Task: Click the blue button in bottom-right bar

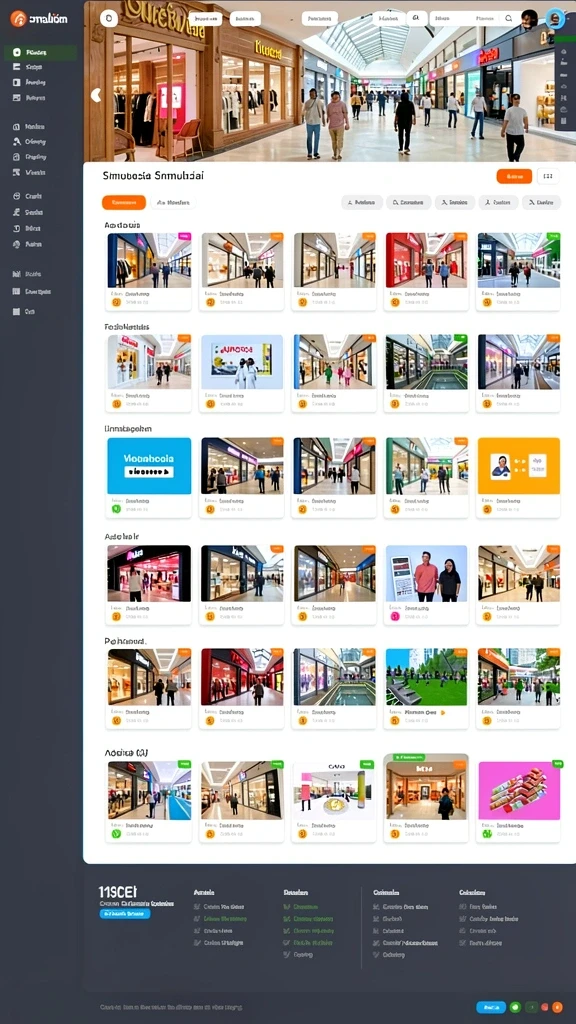Action: click(491, 1007)
